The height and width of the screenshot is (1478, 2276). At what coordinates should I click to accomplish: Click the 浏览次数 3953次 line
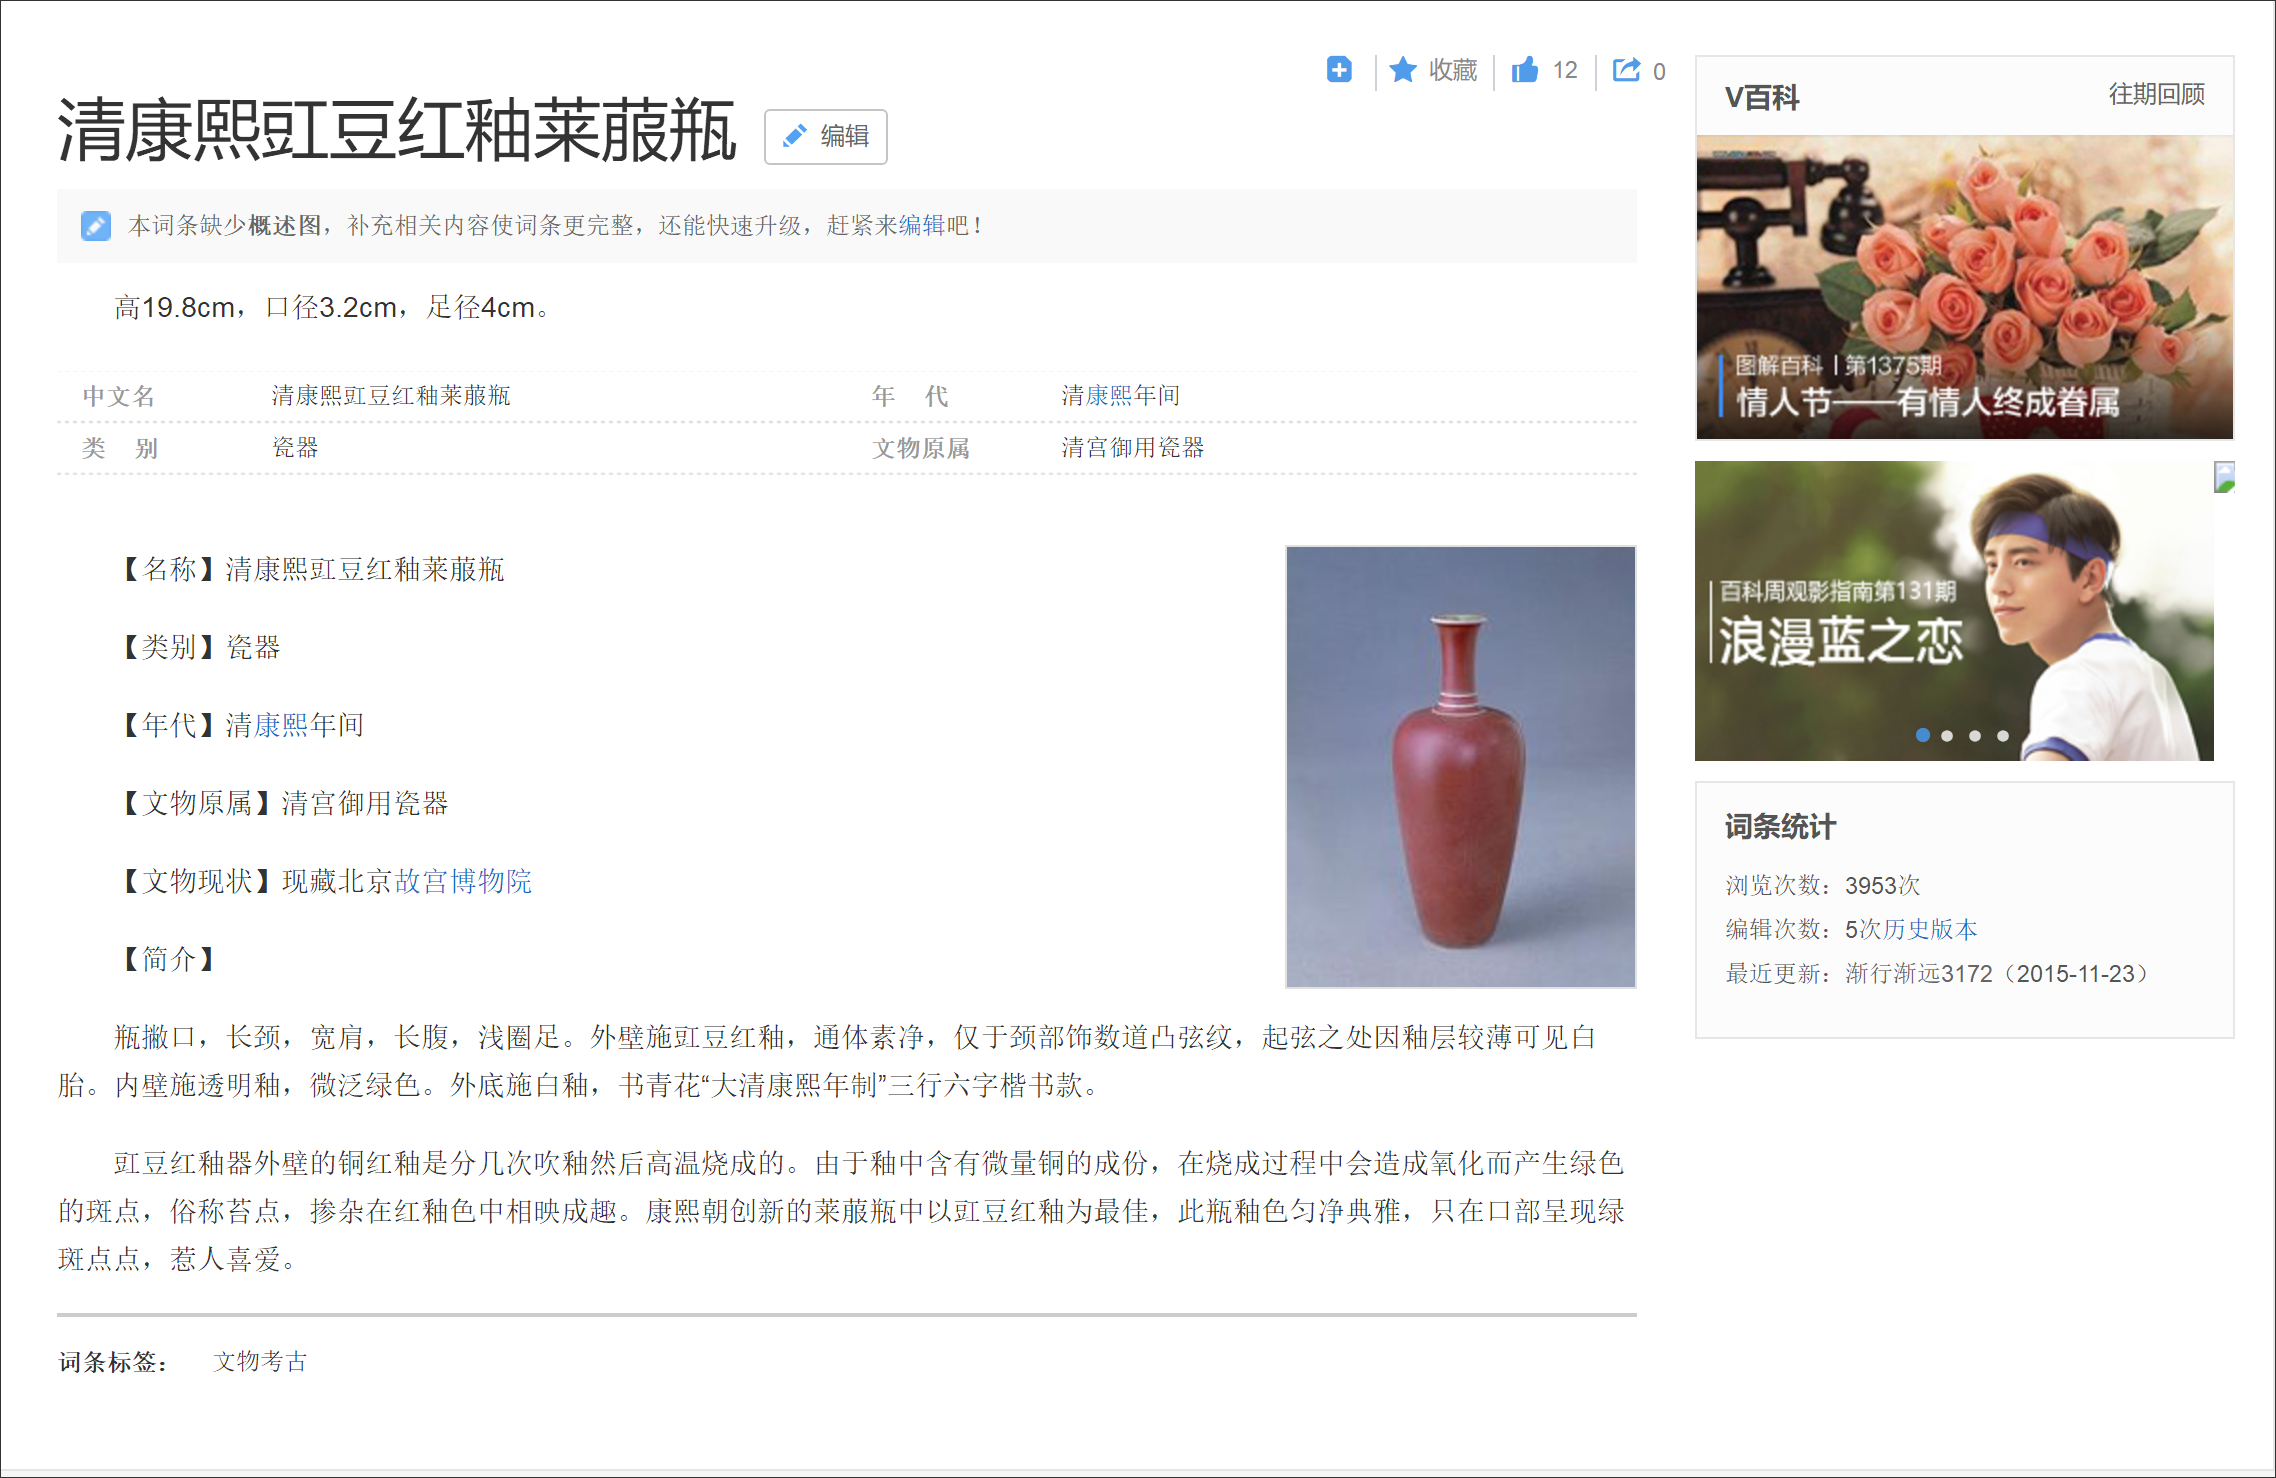point(1822,885)
